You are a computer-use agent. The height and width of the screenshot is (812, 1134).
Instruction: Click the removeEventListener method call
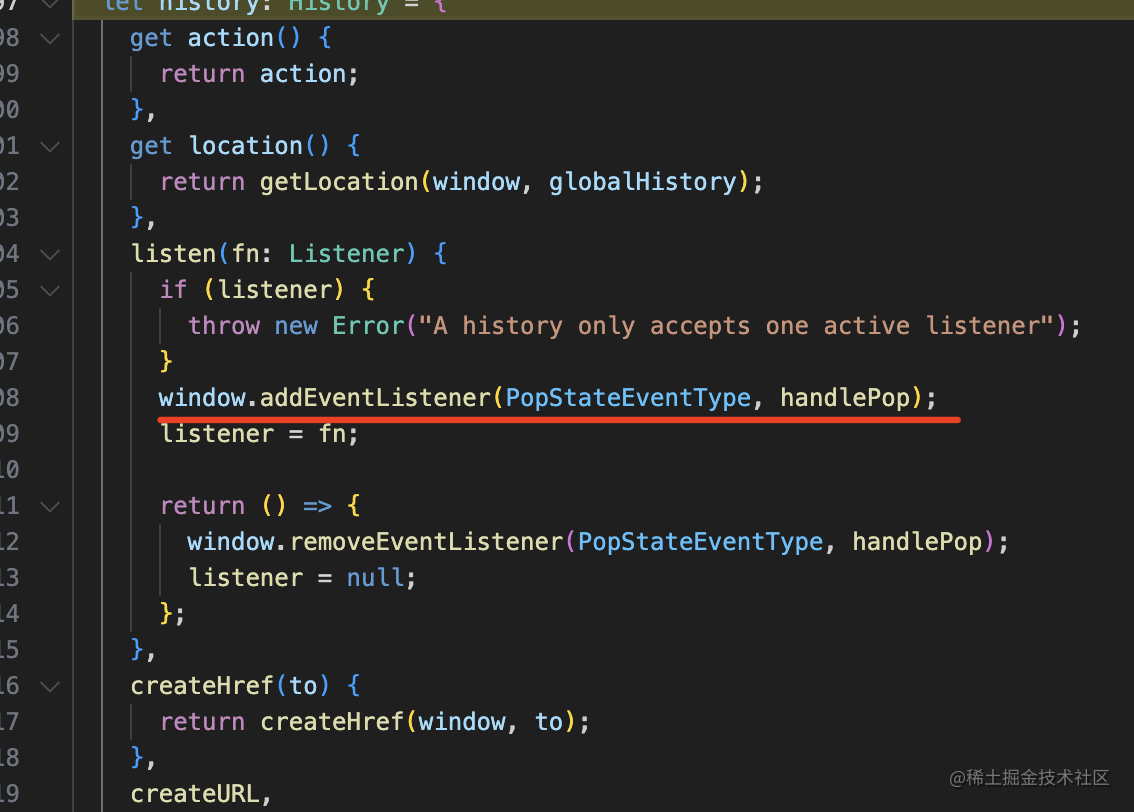point(427,541)
